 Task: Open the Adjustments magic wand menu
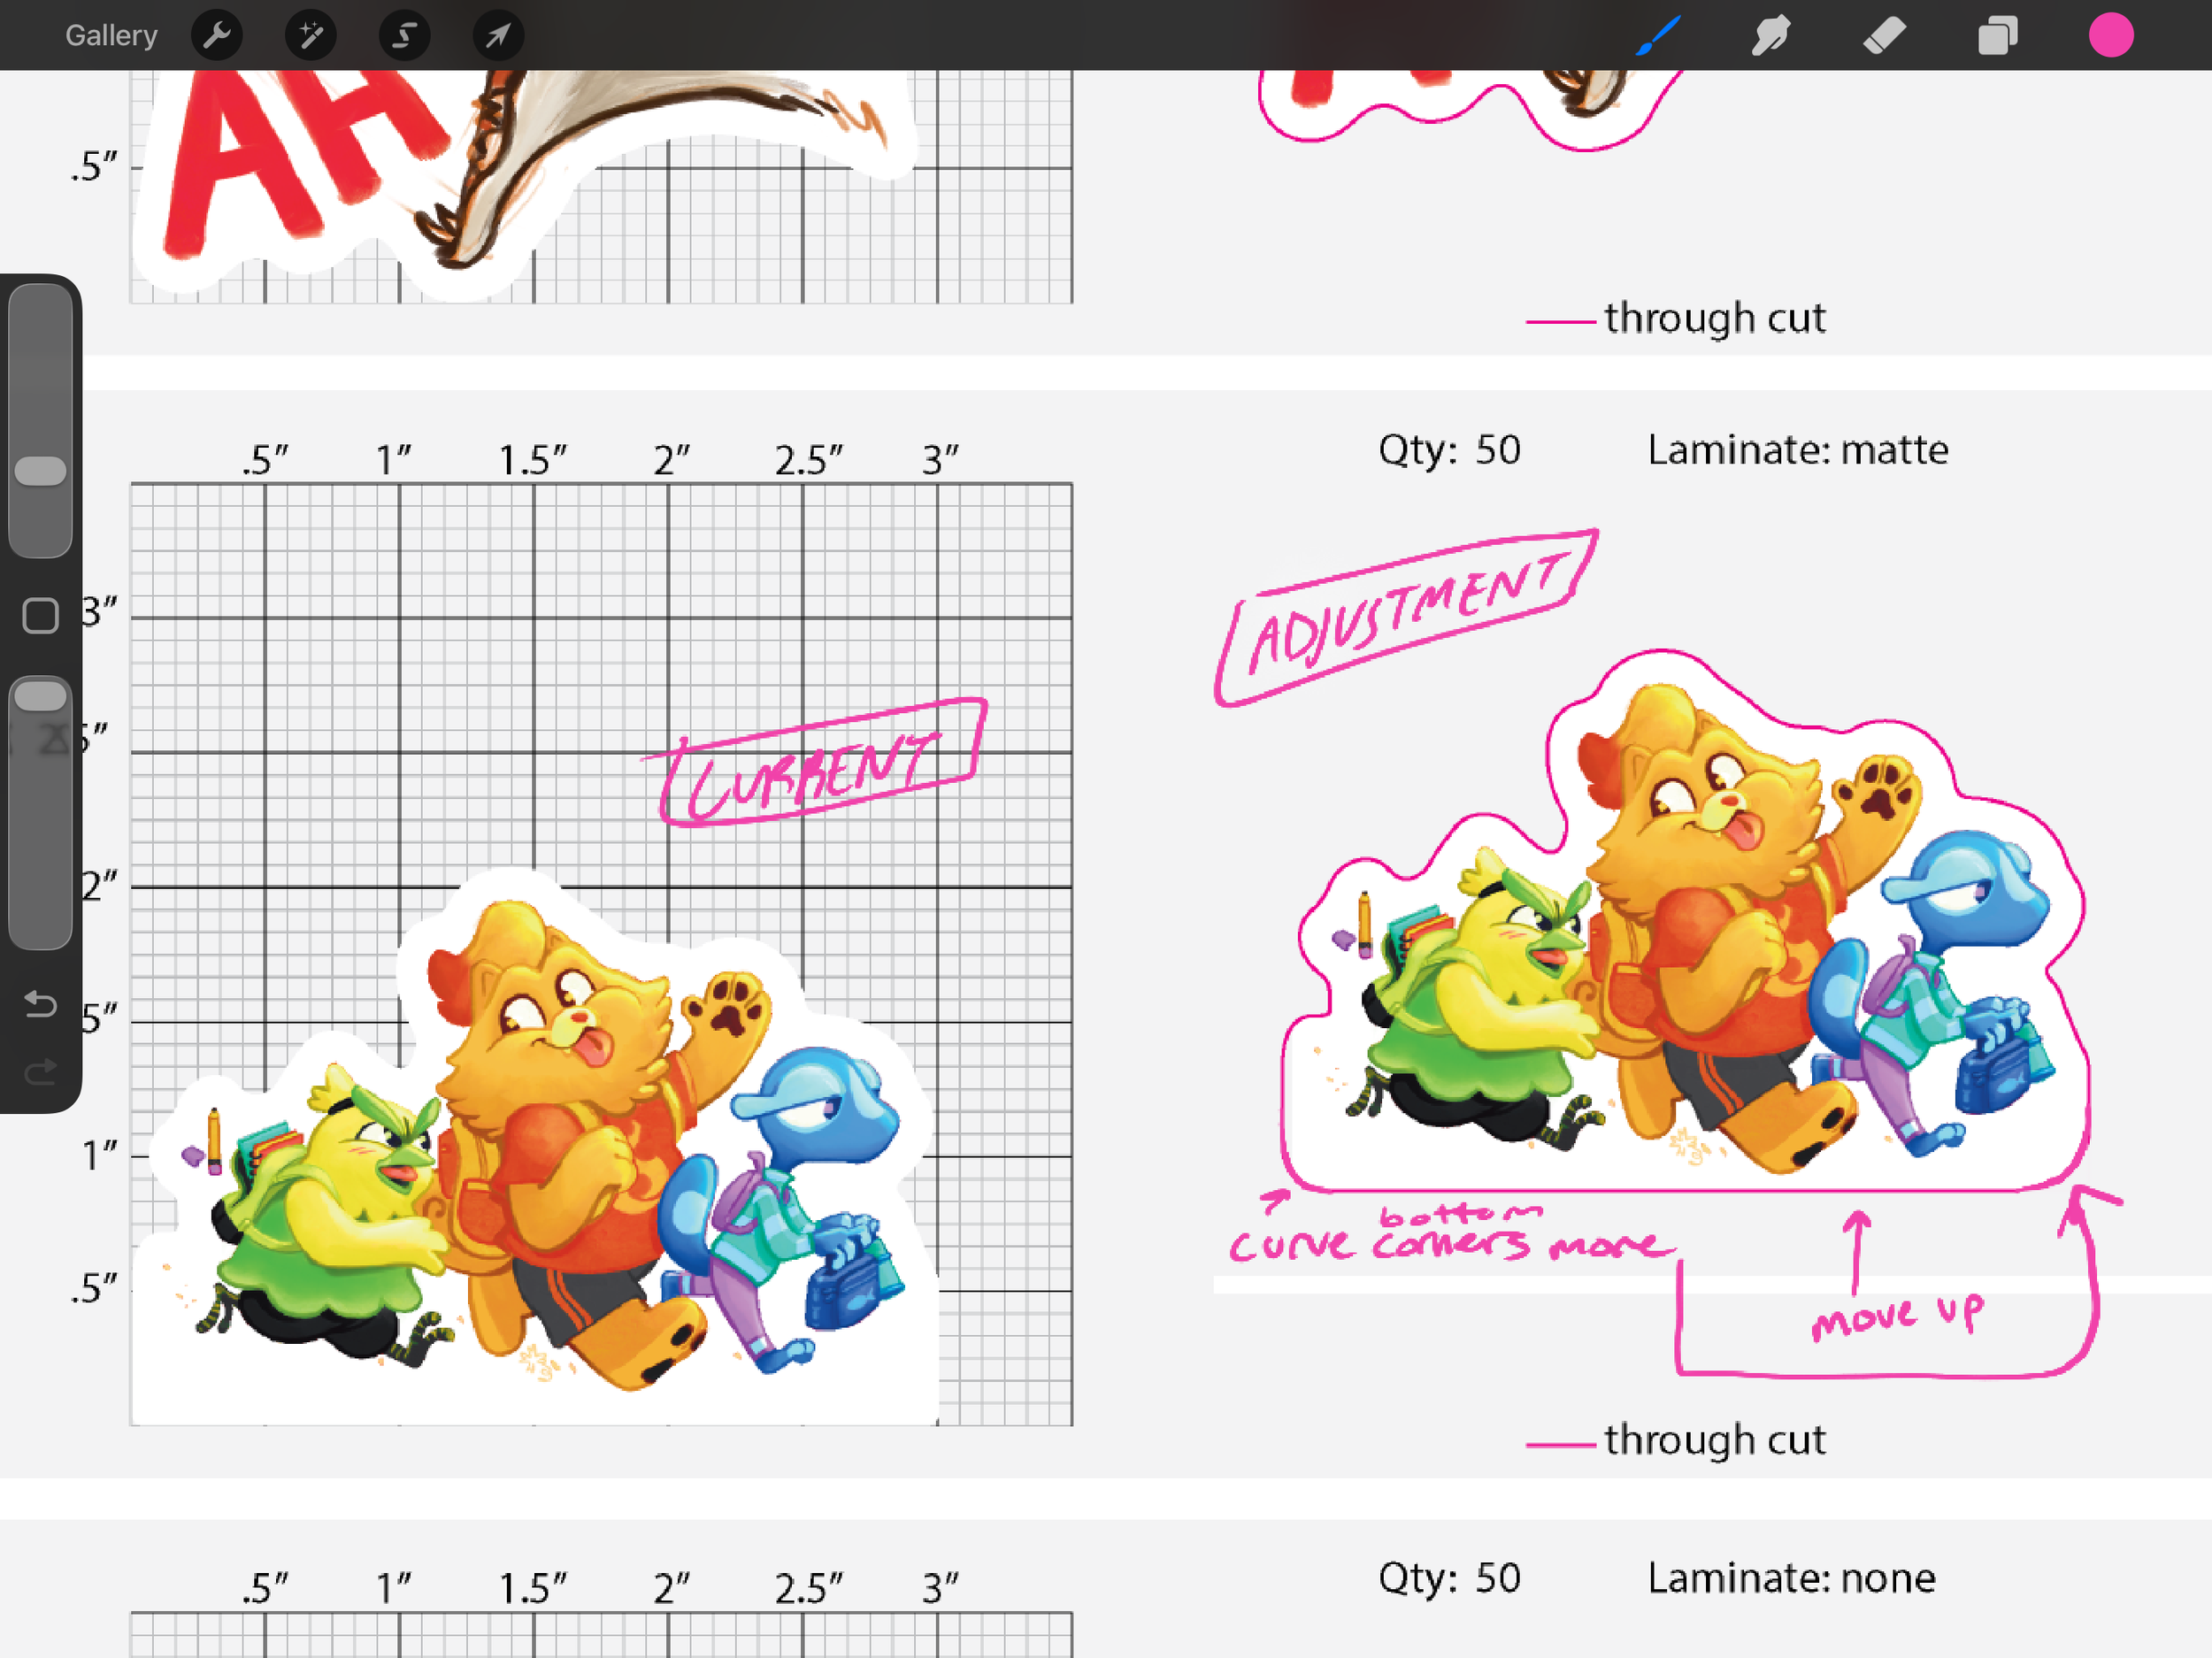tap(310, 35)
